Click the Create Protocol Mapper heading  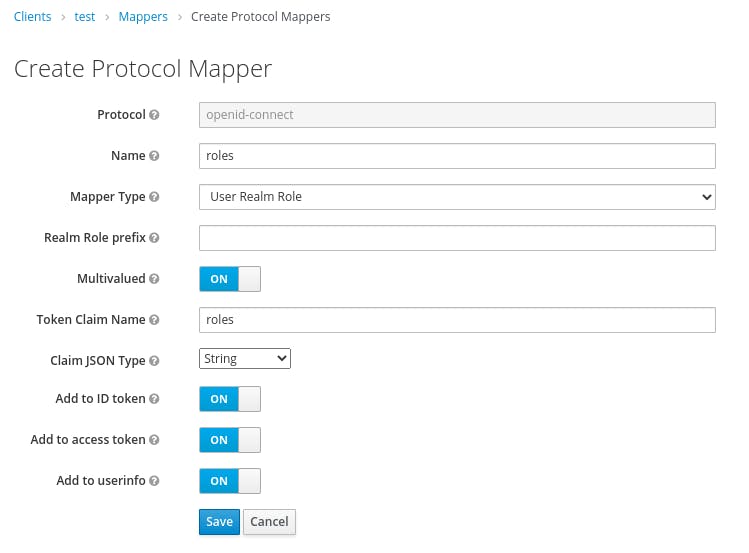click(143, 69)
